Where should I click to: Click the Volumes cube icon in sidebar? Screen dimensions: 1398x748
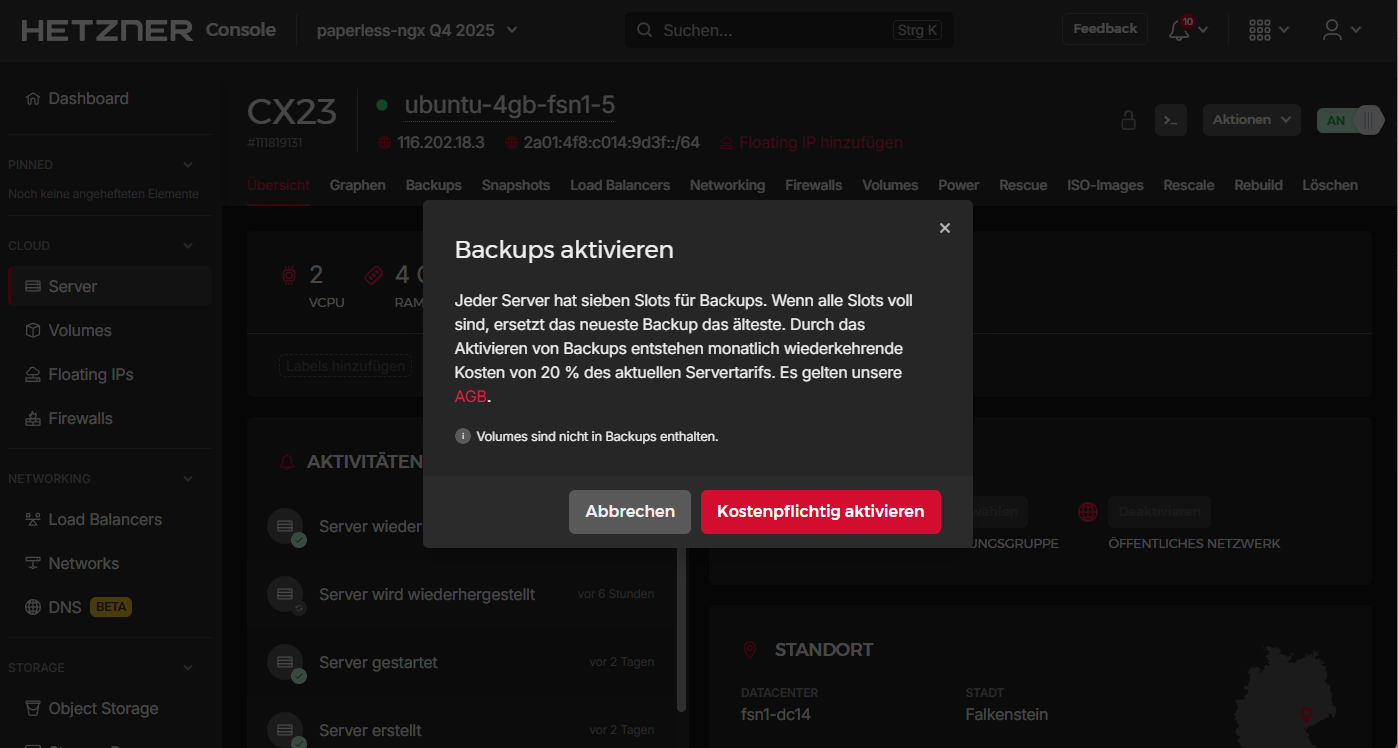pos(33,330)
